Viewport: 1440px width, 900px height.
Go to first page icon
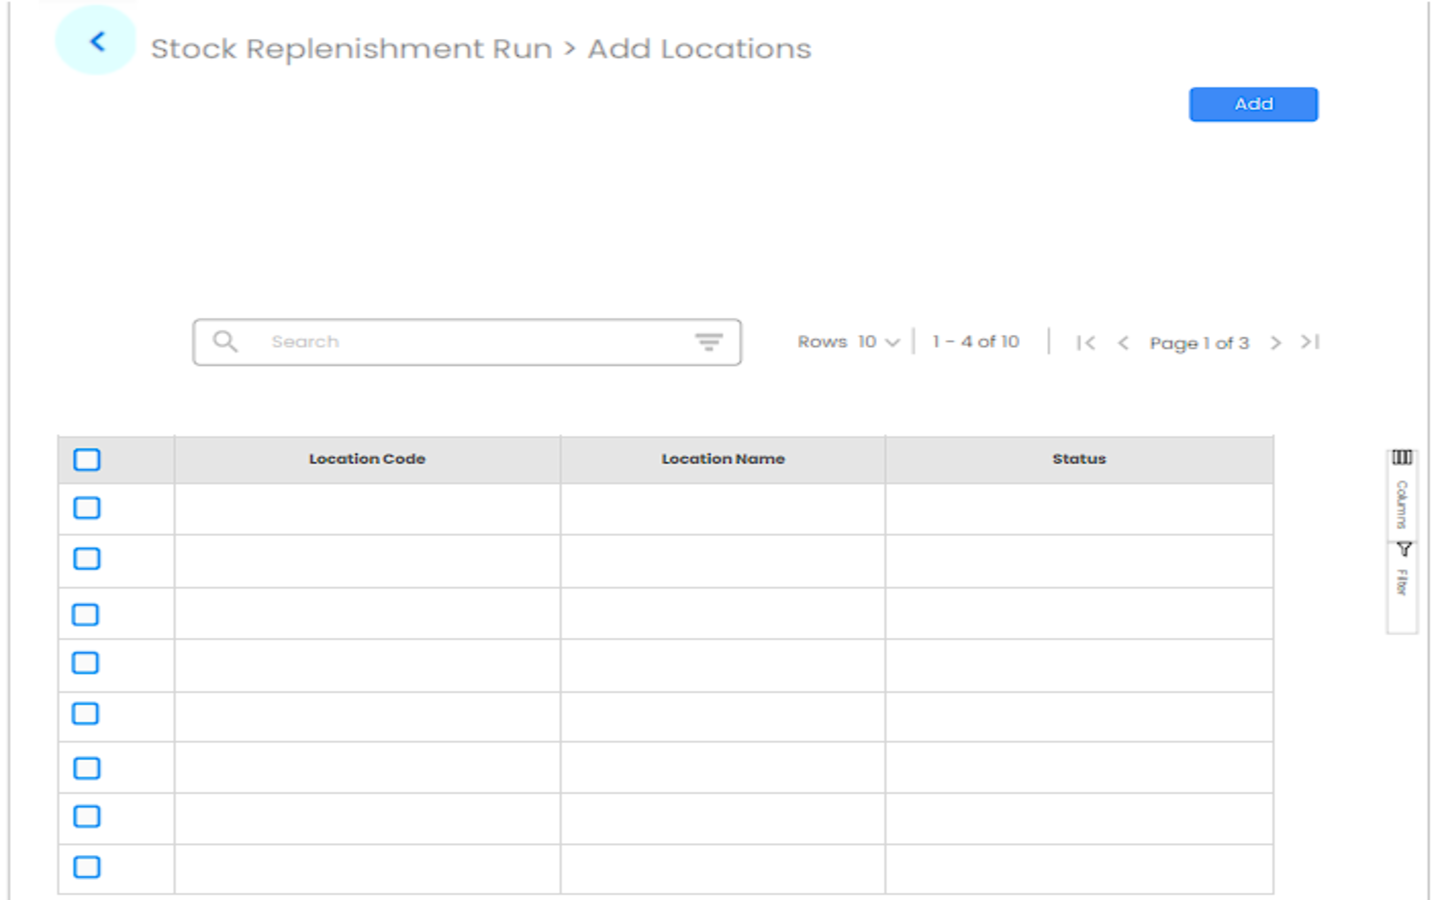[1085, 343]
